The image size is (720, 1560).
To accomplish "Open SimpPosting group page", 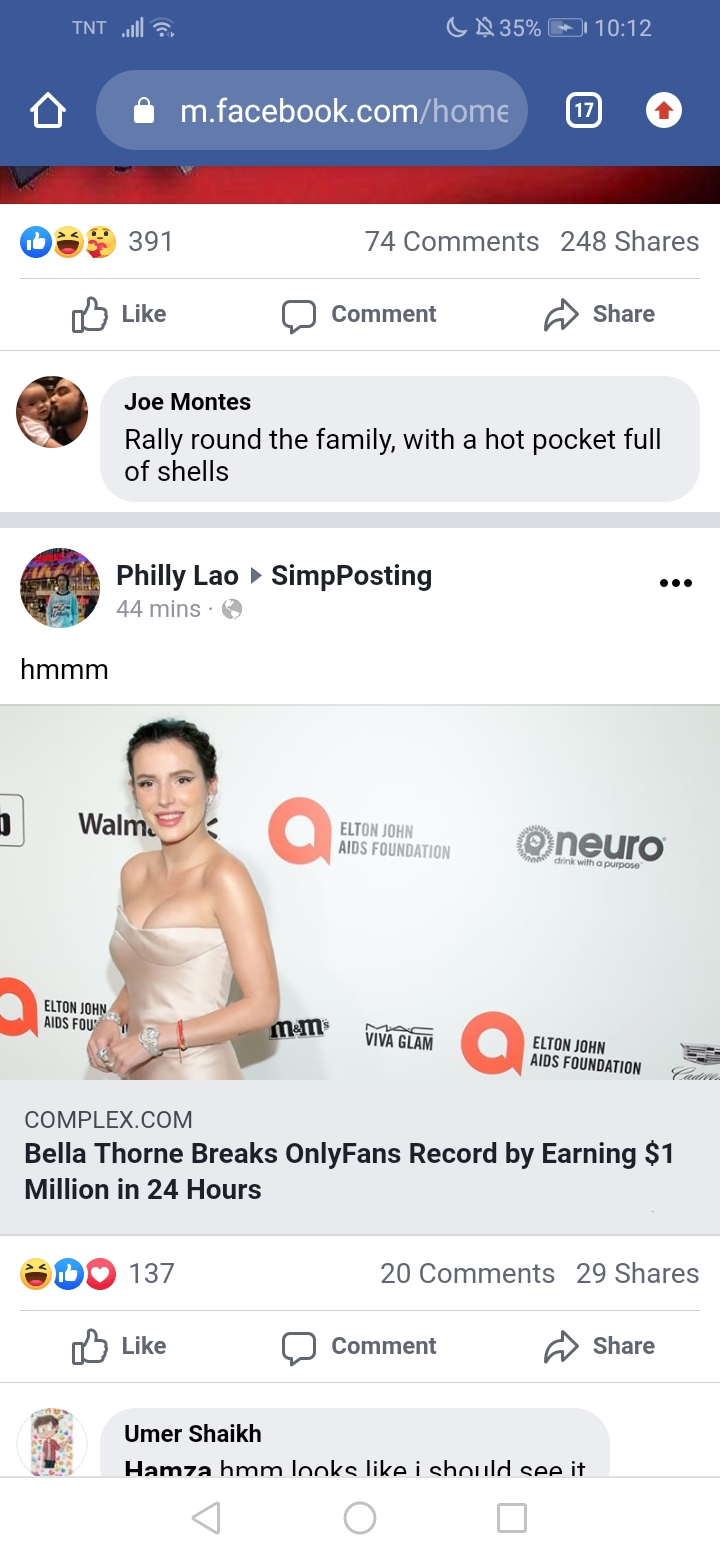I will coord(351,576).
